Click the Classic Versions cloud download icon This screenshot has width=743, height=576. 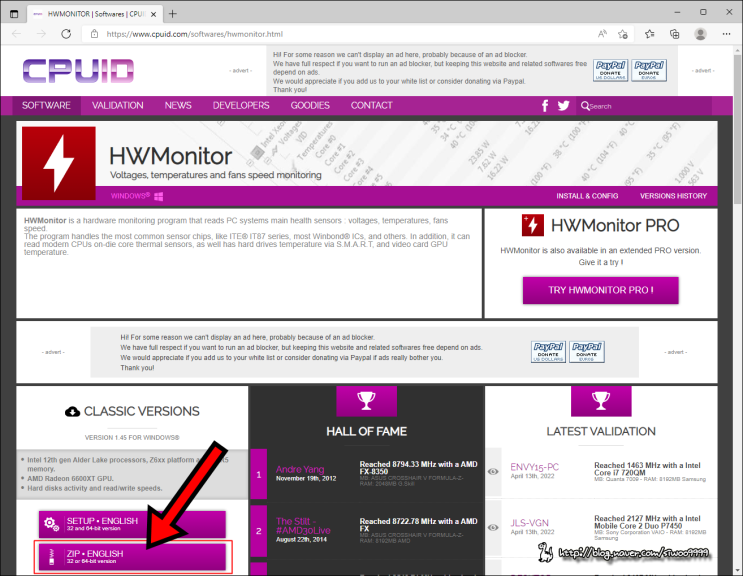[x=72, y=412]
